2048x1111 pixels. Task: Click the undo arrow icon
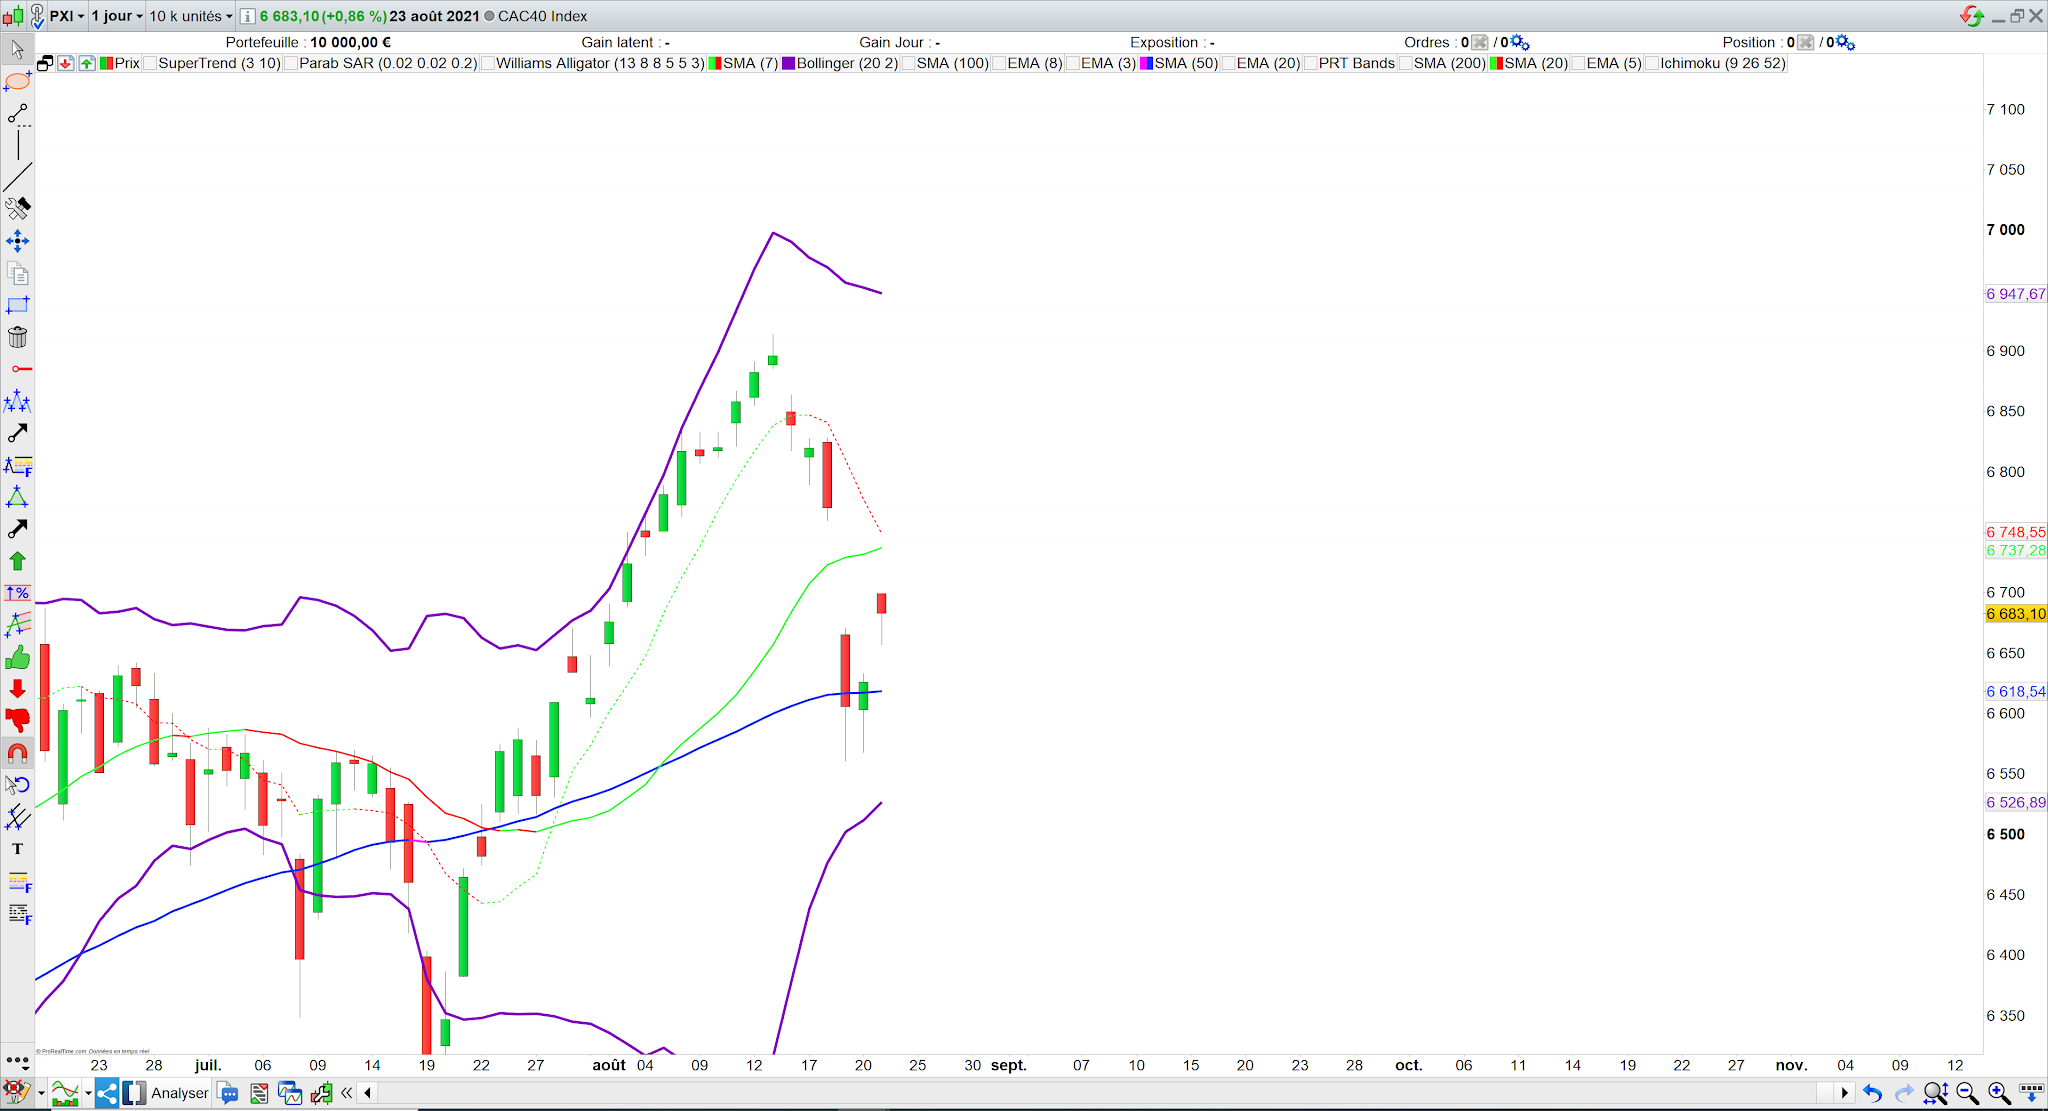1872,1093
